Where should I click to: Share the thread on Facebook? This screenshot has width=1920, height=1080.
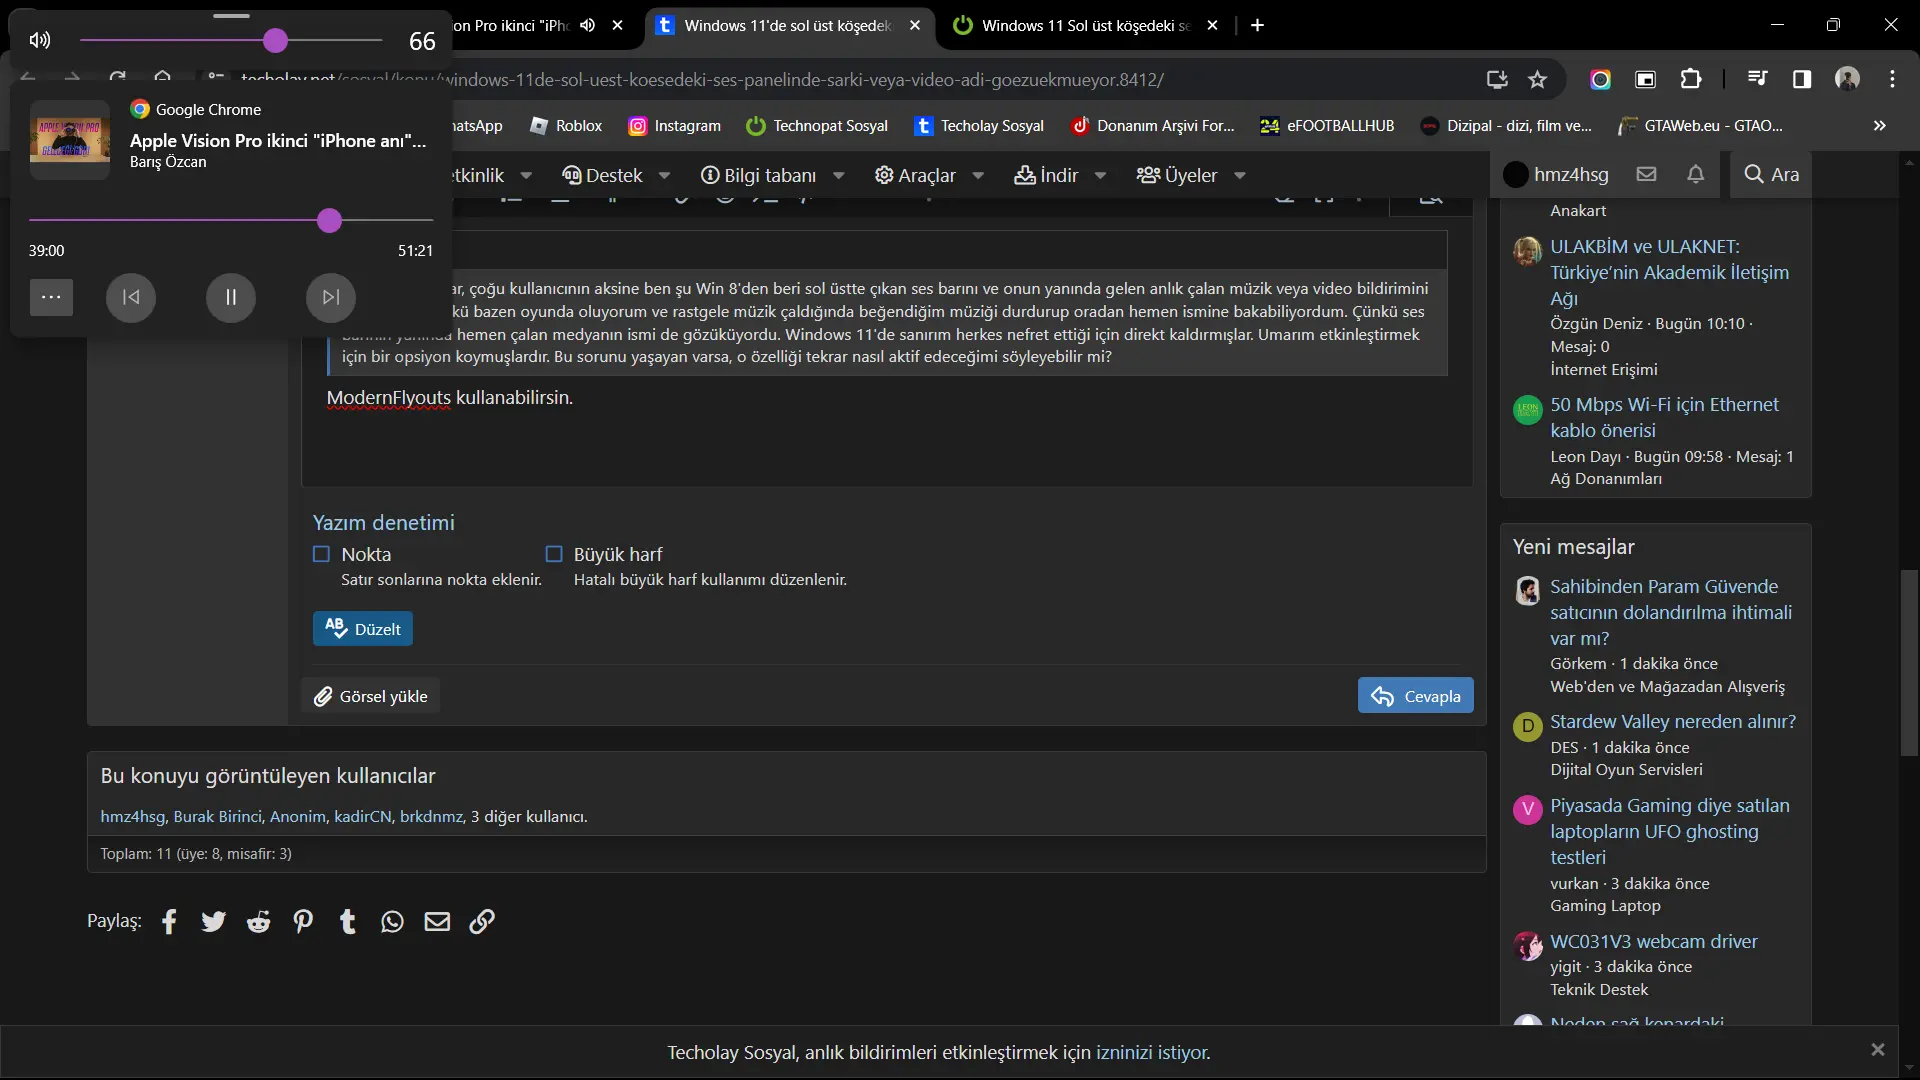coord(169,921)
